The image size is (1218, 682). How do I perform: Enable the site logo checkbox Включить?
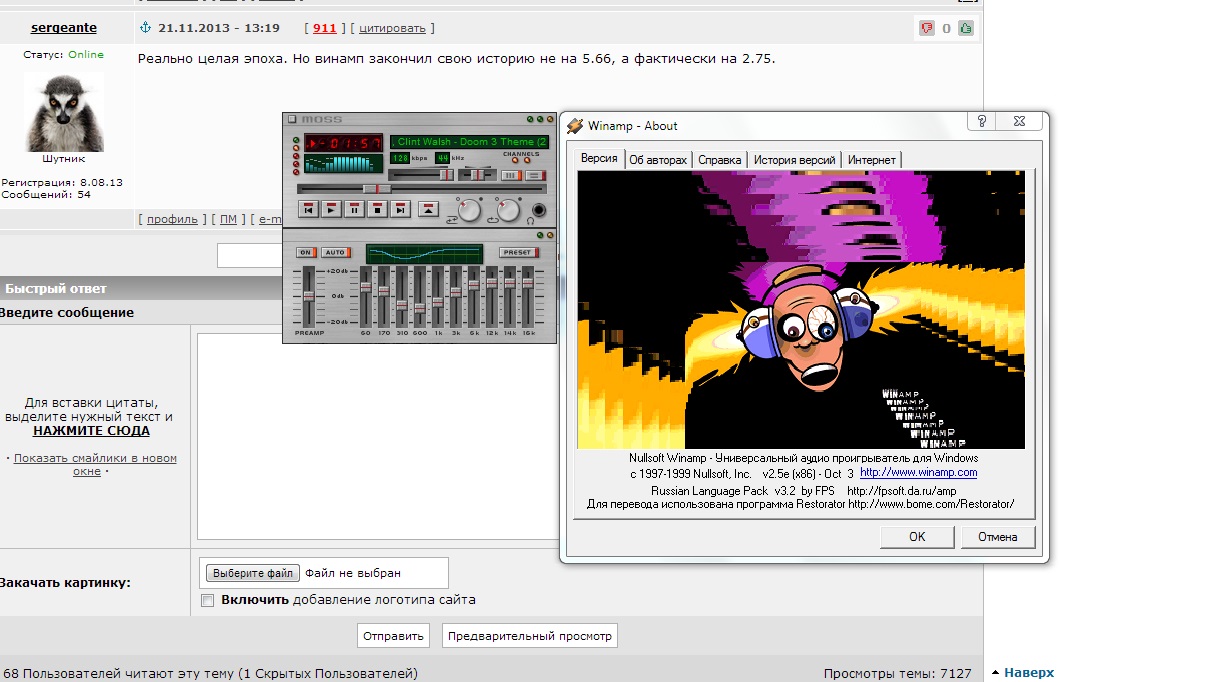pos(207,600)
